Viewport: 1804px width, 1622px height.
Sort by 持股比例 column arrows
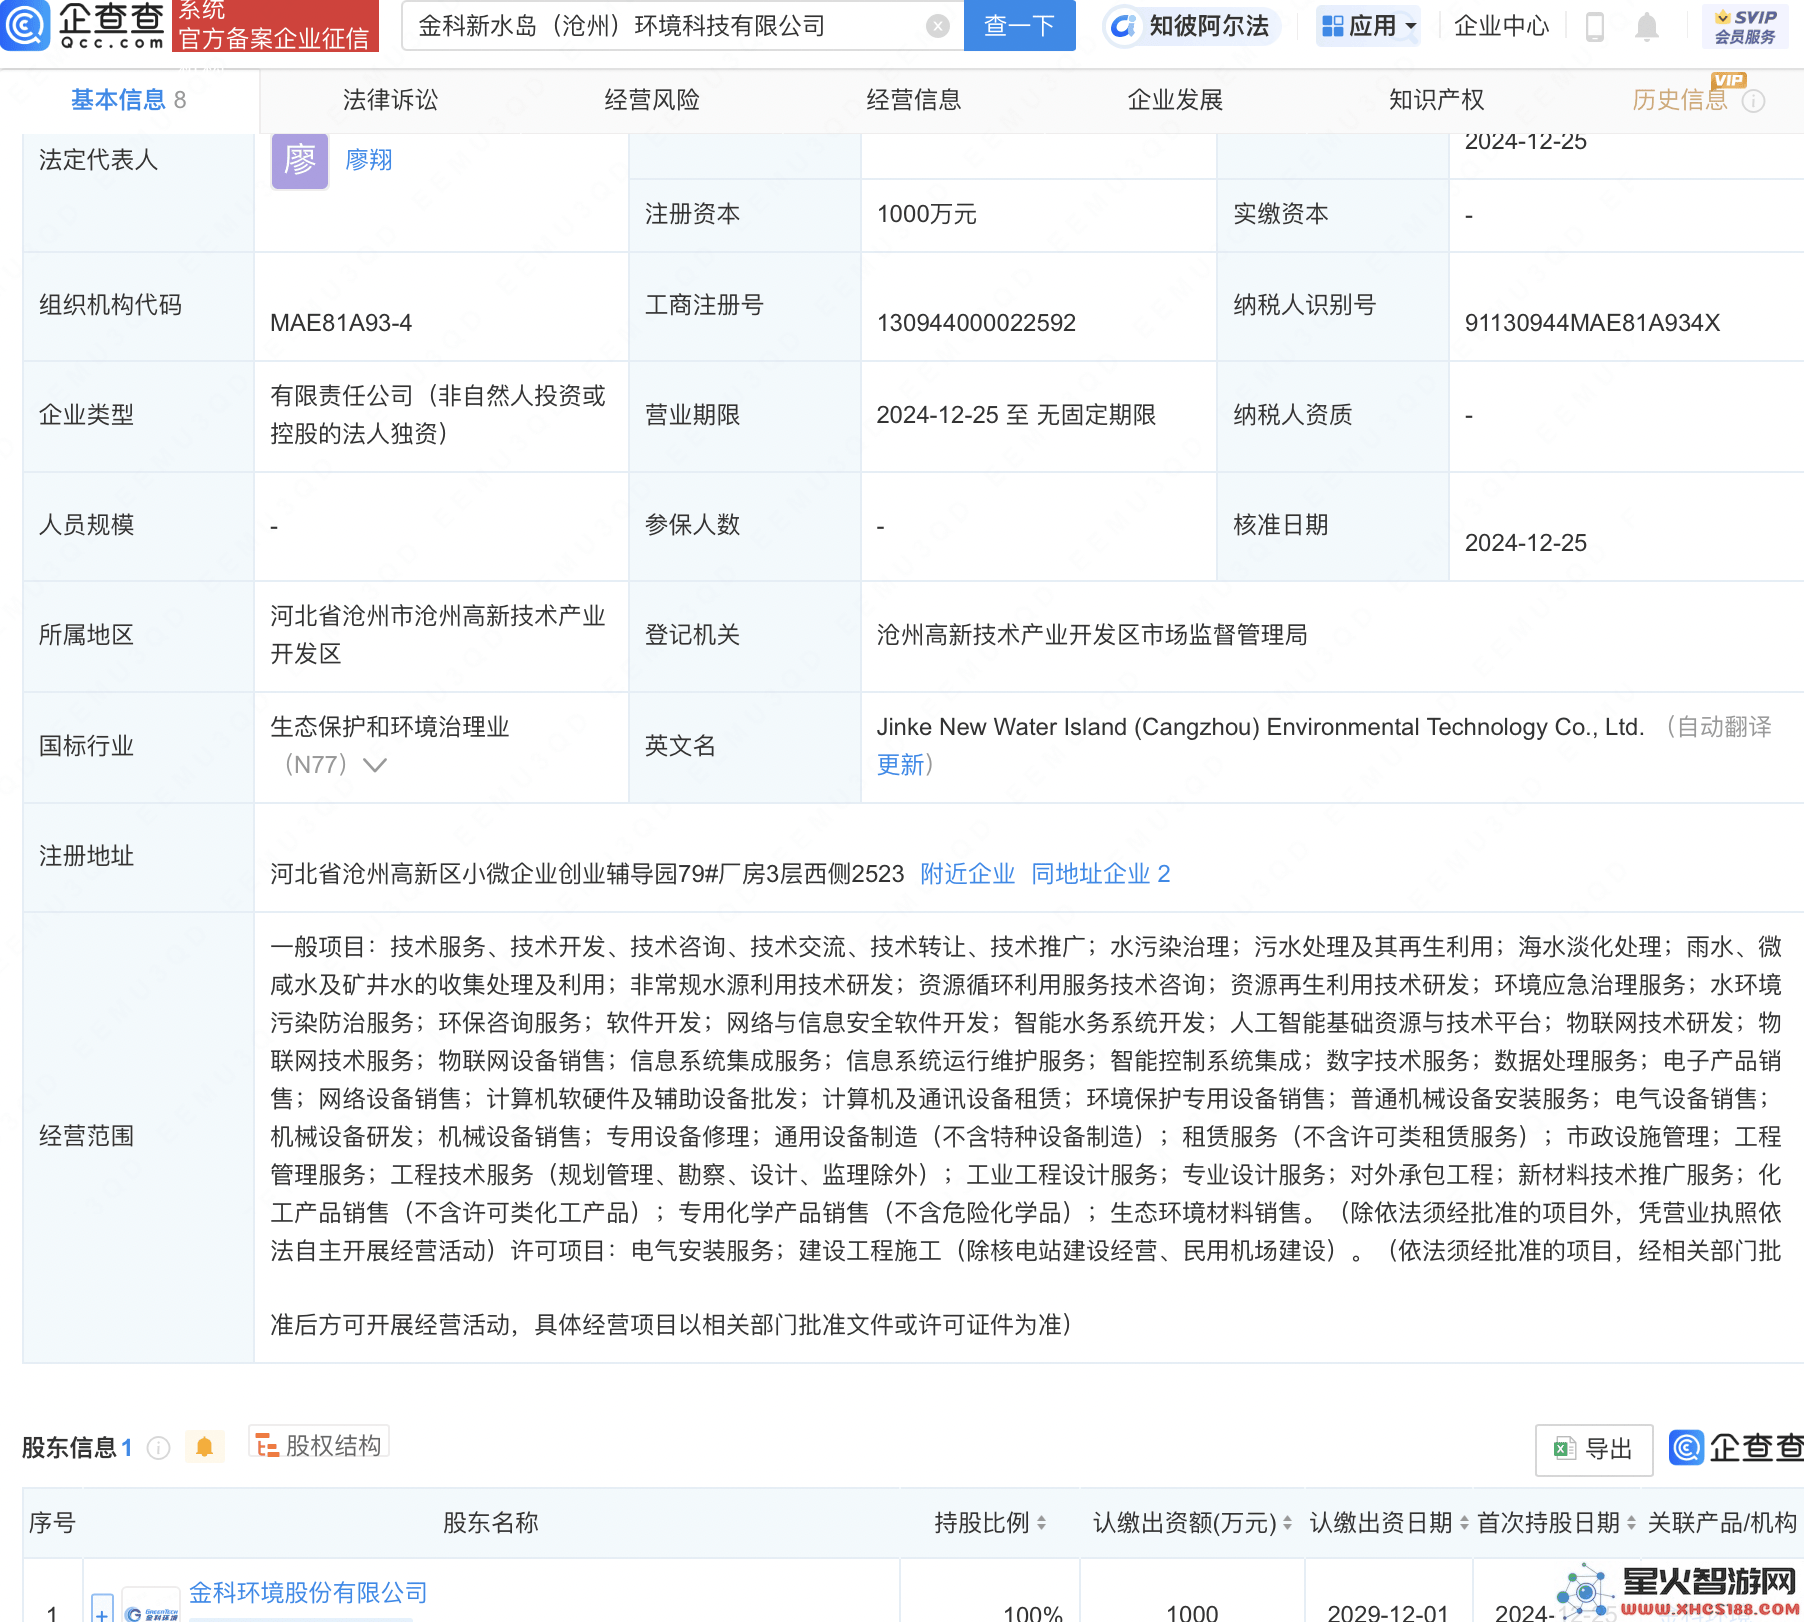click(1041, 1523)
